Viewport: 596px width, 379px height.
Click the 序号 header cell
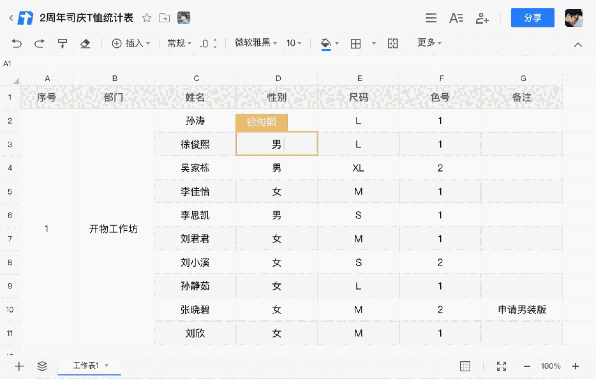[x=46, y=97]
